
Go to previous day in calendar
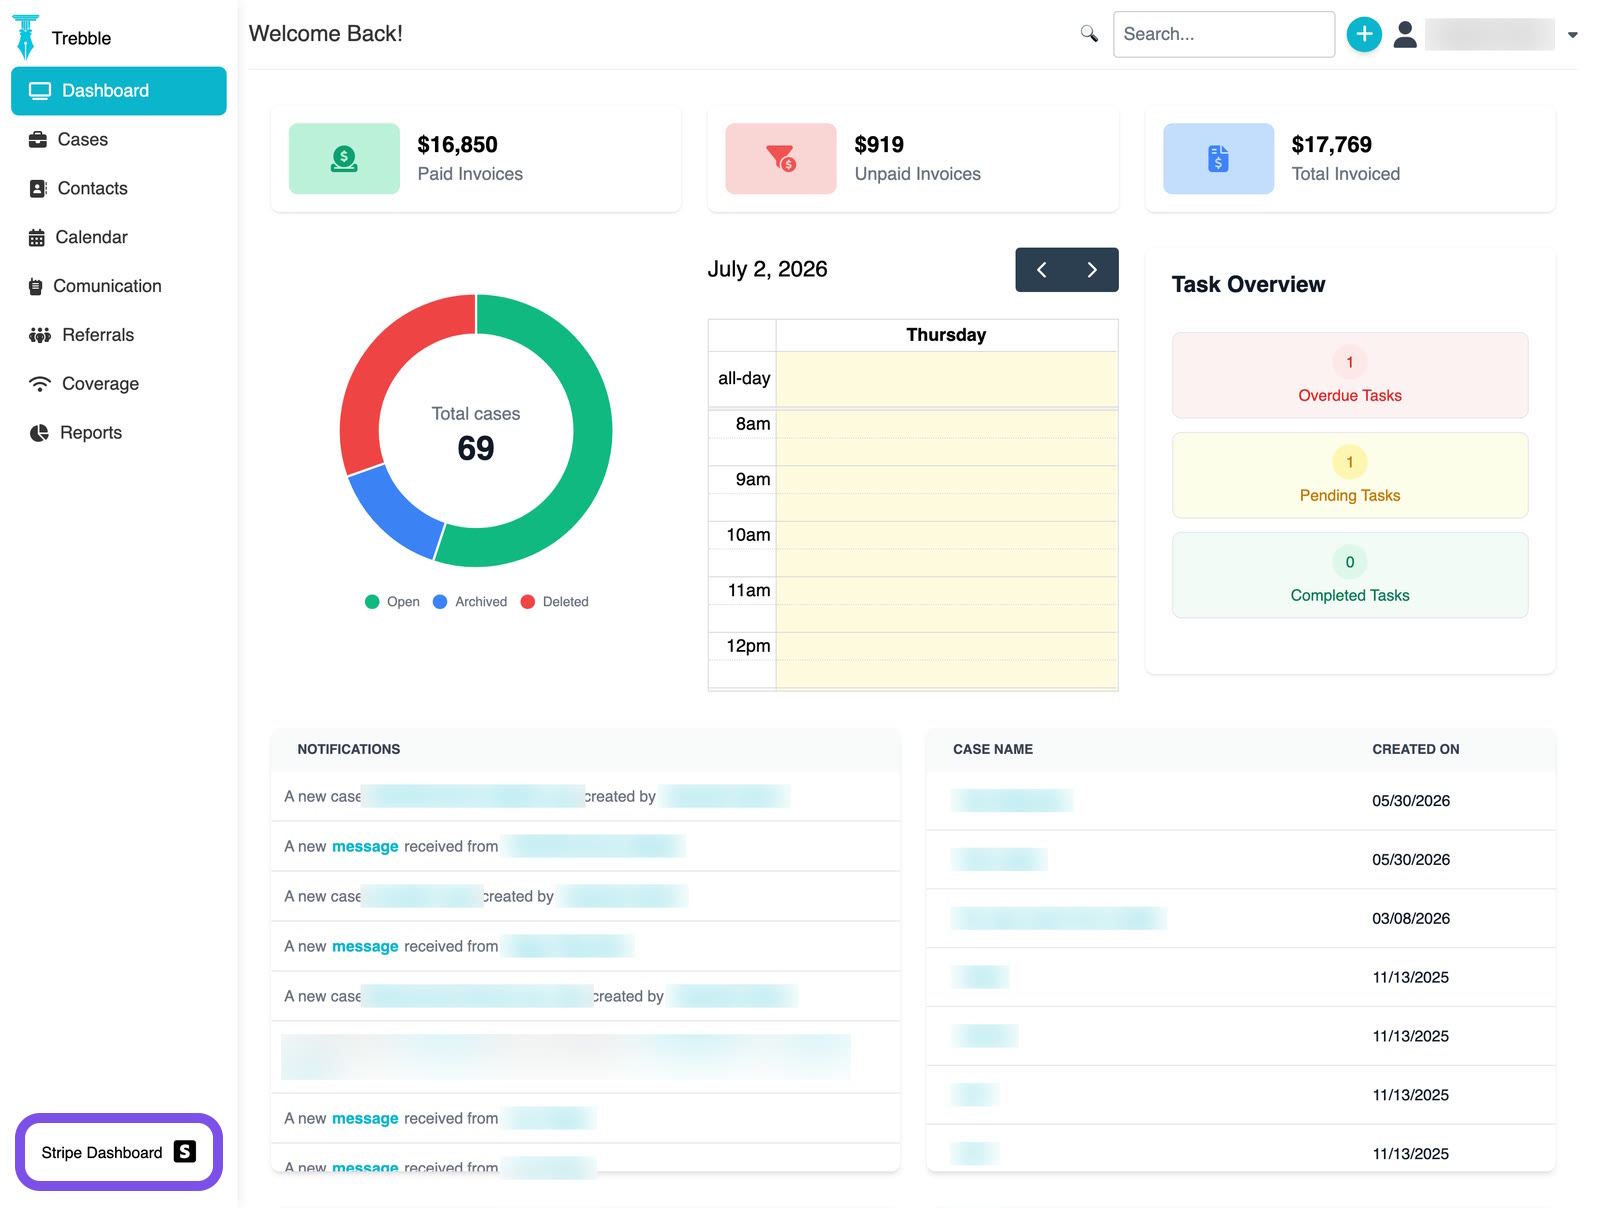click(x=1042, y=270)
